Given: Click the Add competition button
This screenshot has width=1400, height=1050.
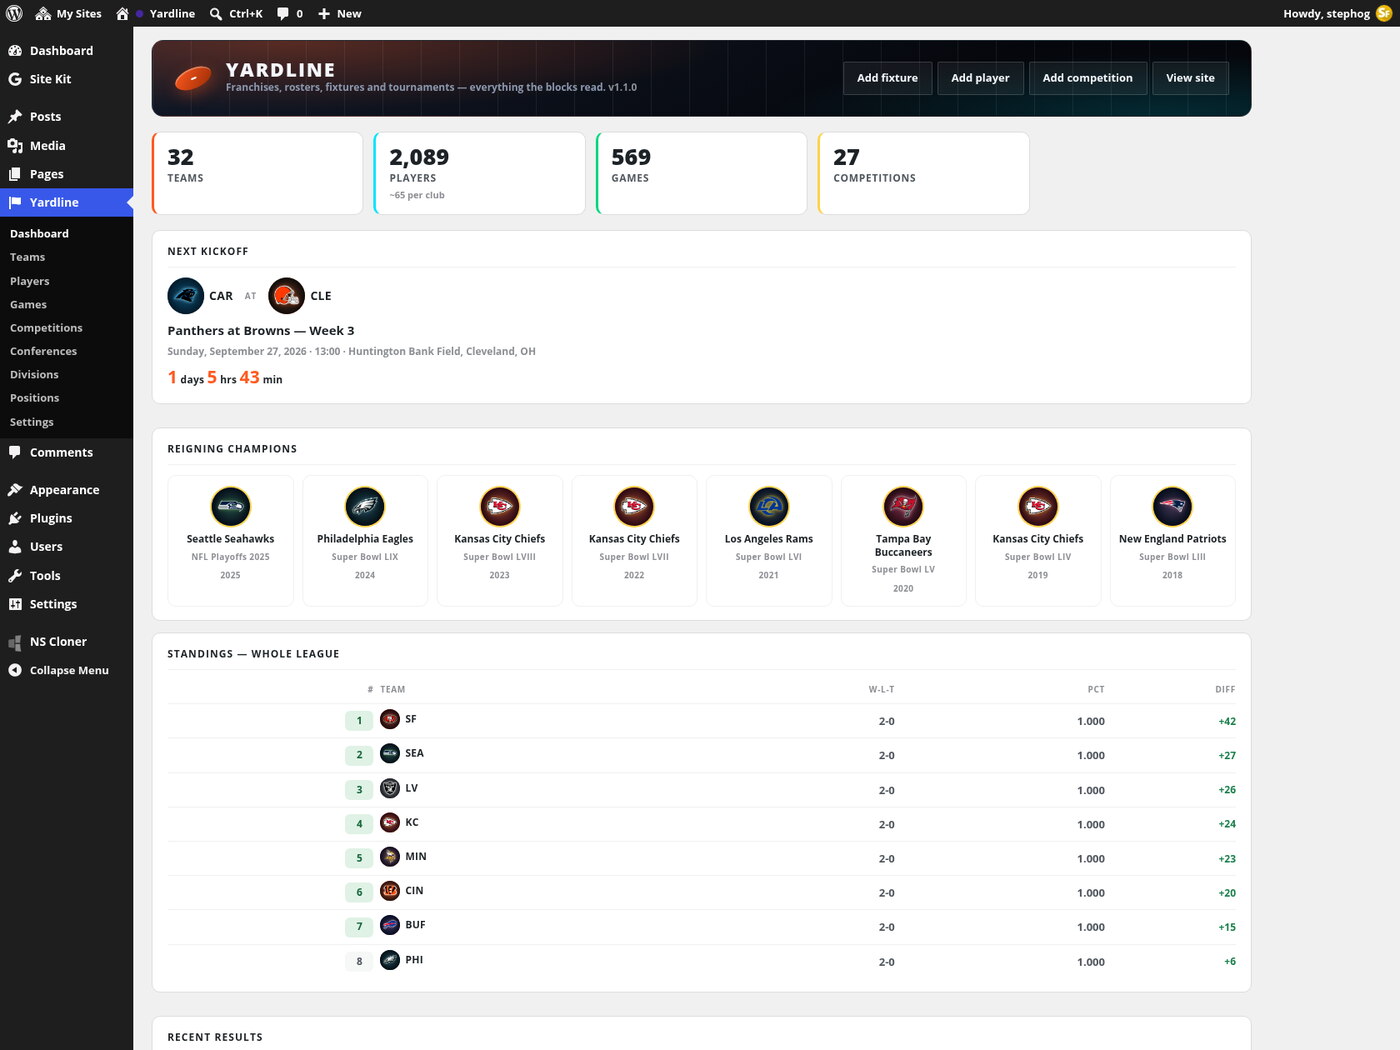Looking at the screenshot, I should (x=1087, y=78).
